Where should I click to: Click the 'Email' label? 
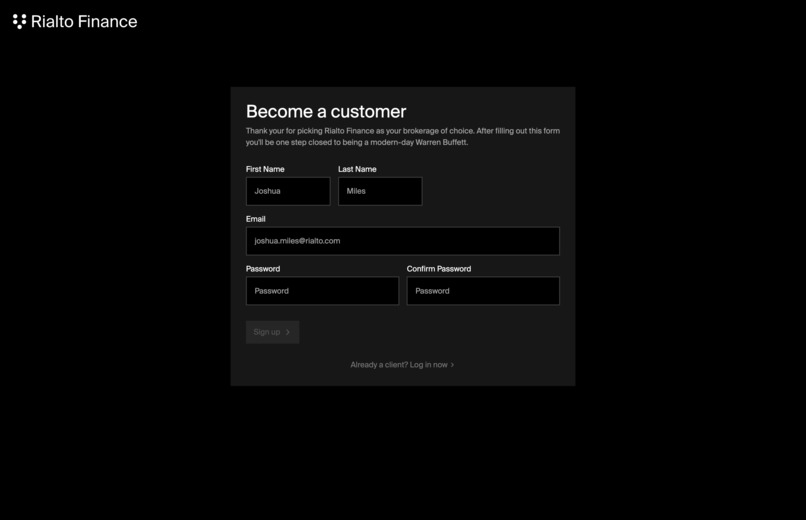point(255,219)
